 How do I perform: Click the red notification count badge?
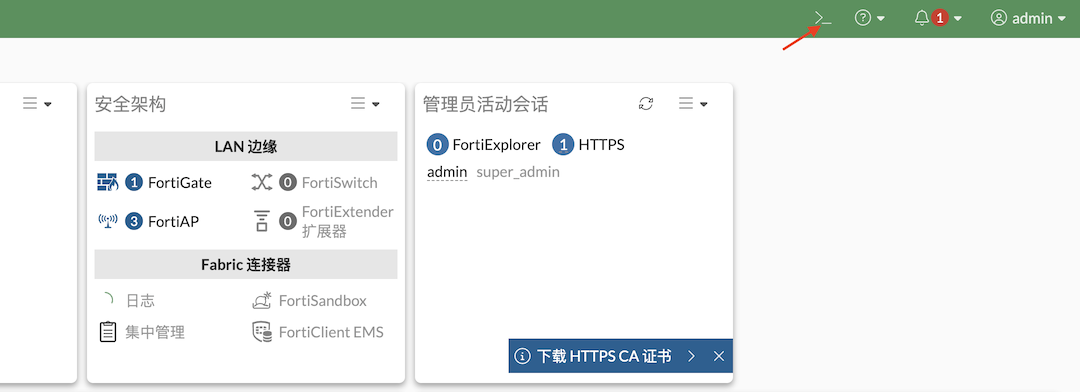[939, 18]
